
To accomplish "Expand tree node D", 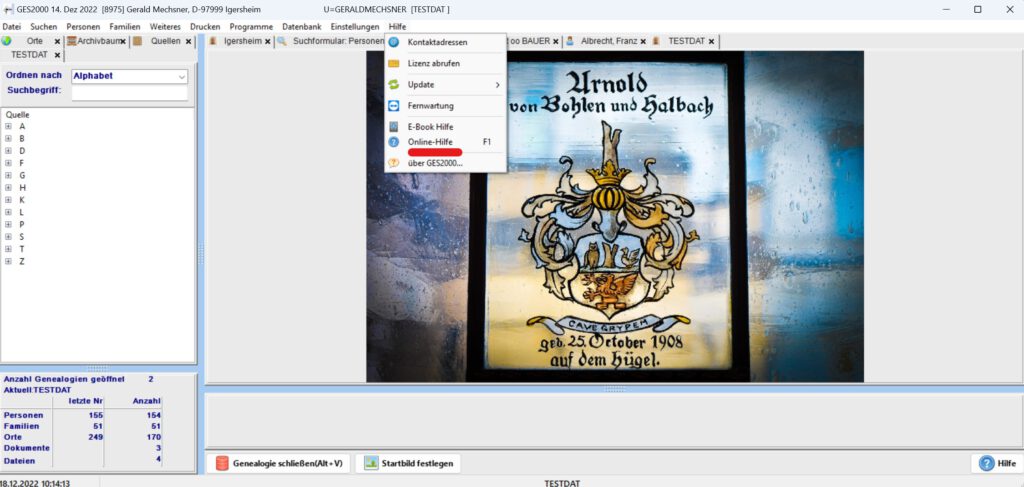I will coord(8,151).
